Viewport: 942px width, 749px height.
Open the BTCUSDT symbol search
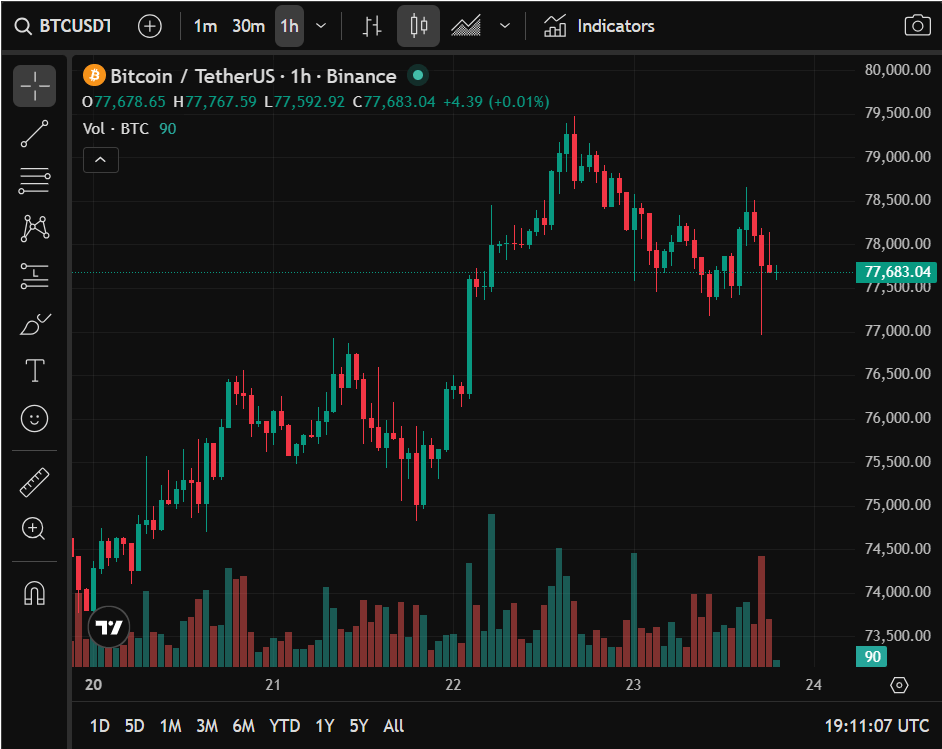pos(64,26)
